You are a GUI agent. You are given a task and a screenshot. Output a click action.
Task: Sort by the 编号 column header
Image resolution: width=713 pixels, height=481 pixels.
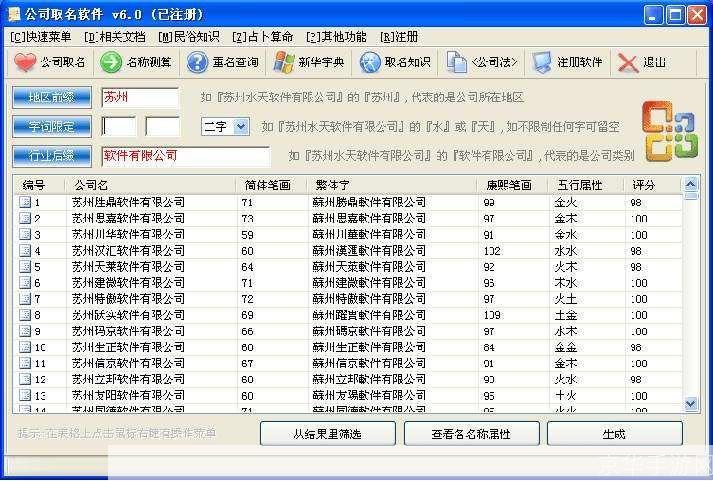coord(40,185)
